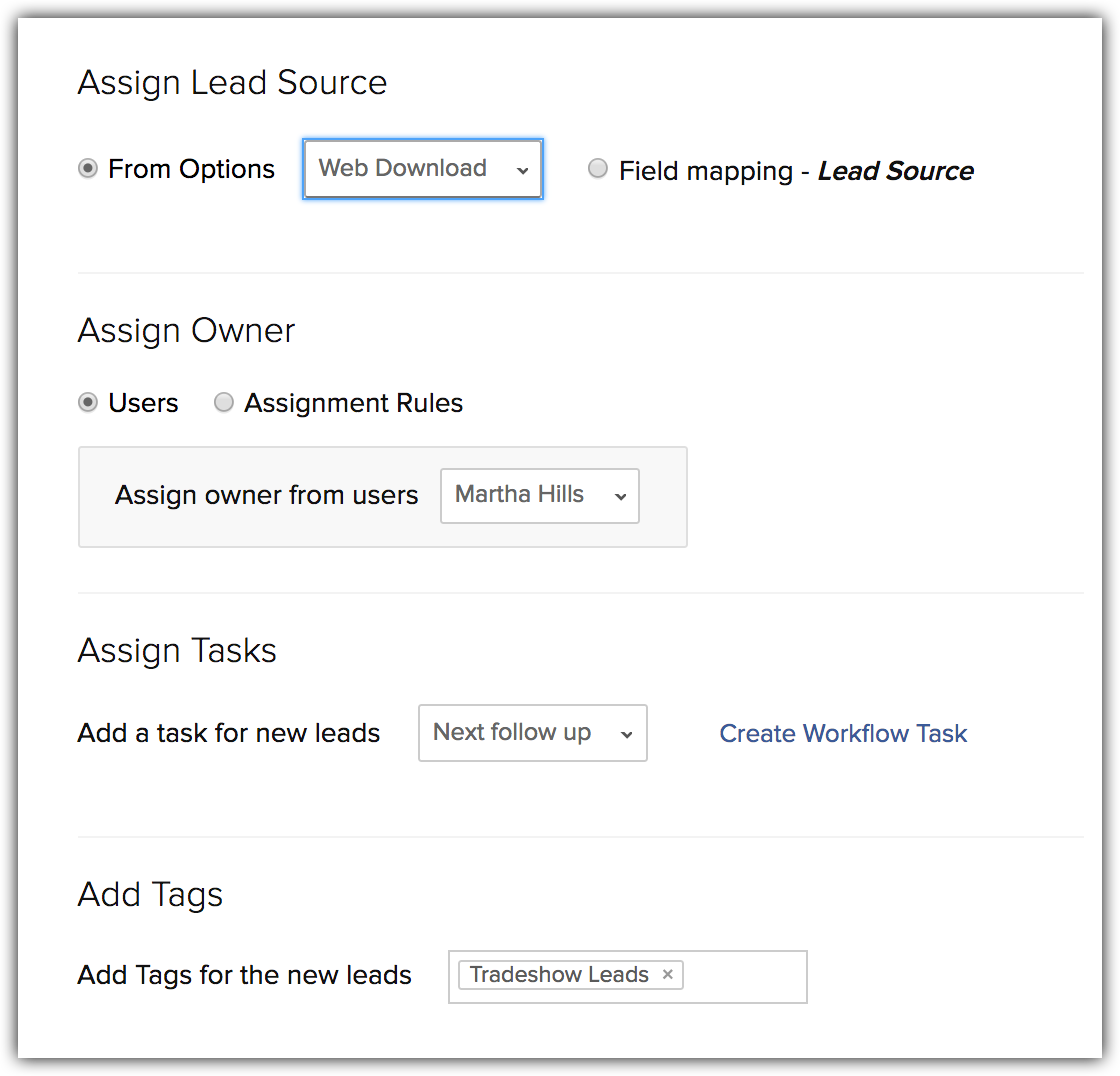Viewport: 1120px width, 1076px height.
Task: Click empty area of the tags input field
Action: point(745,976)
